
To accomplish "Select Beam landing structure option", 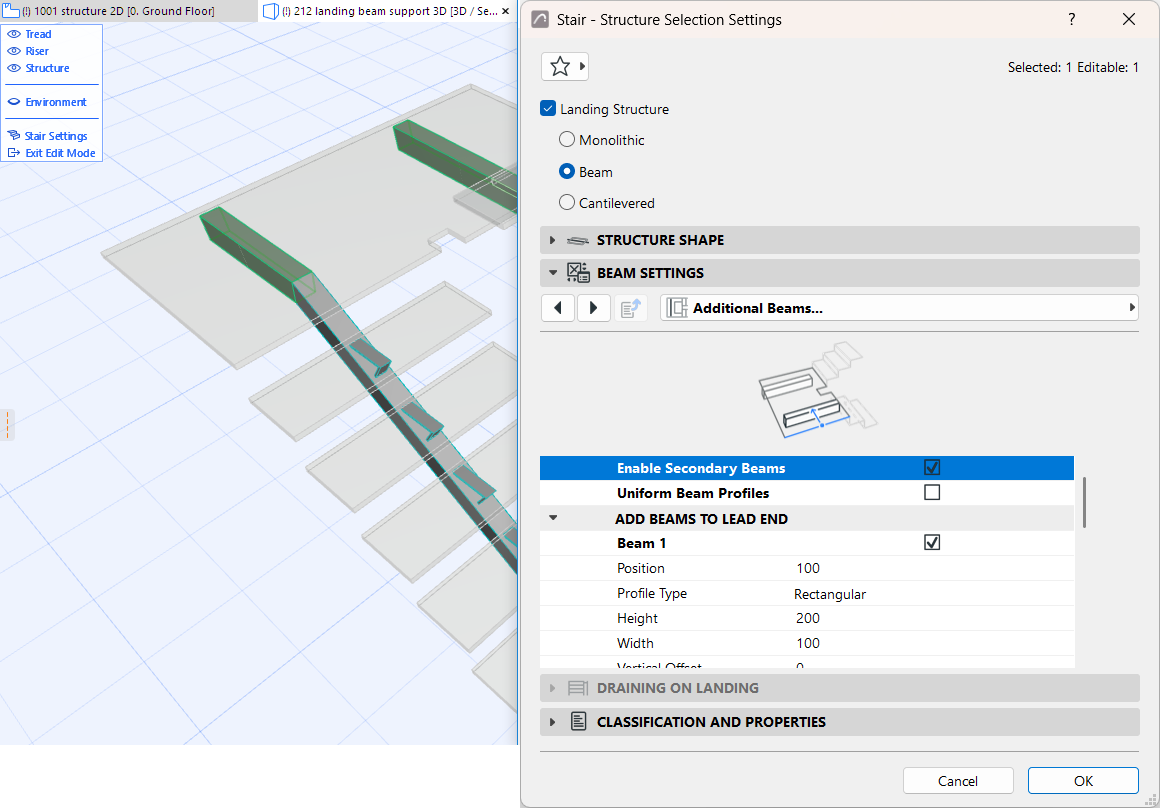I will [567, 172].
